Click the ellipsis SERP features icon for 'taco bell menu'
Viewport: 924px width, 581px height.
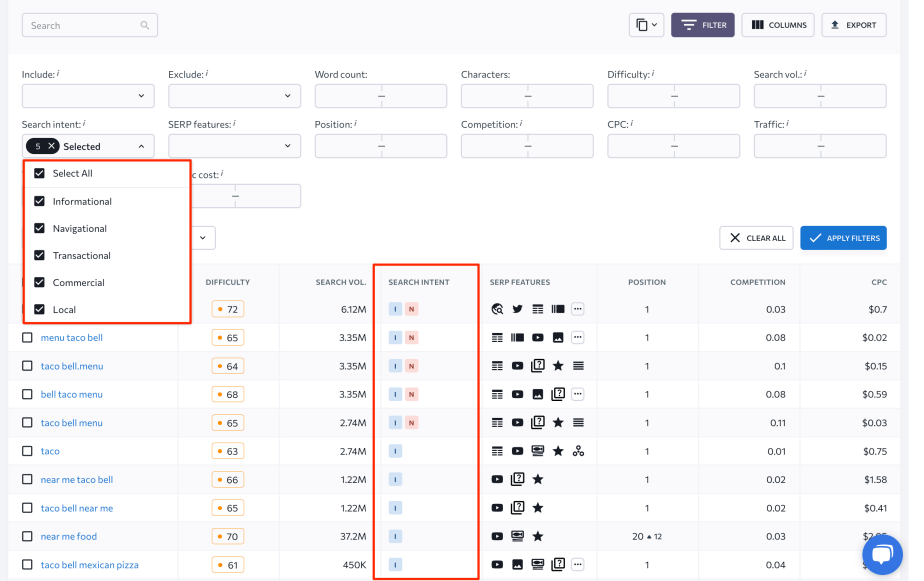577,422
